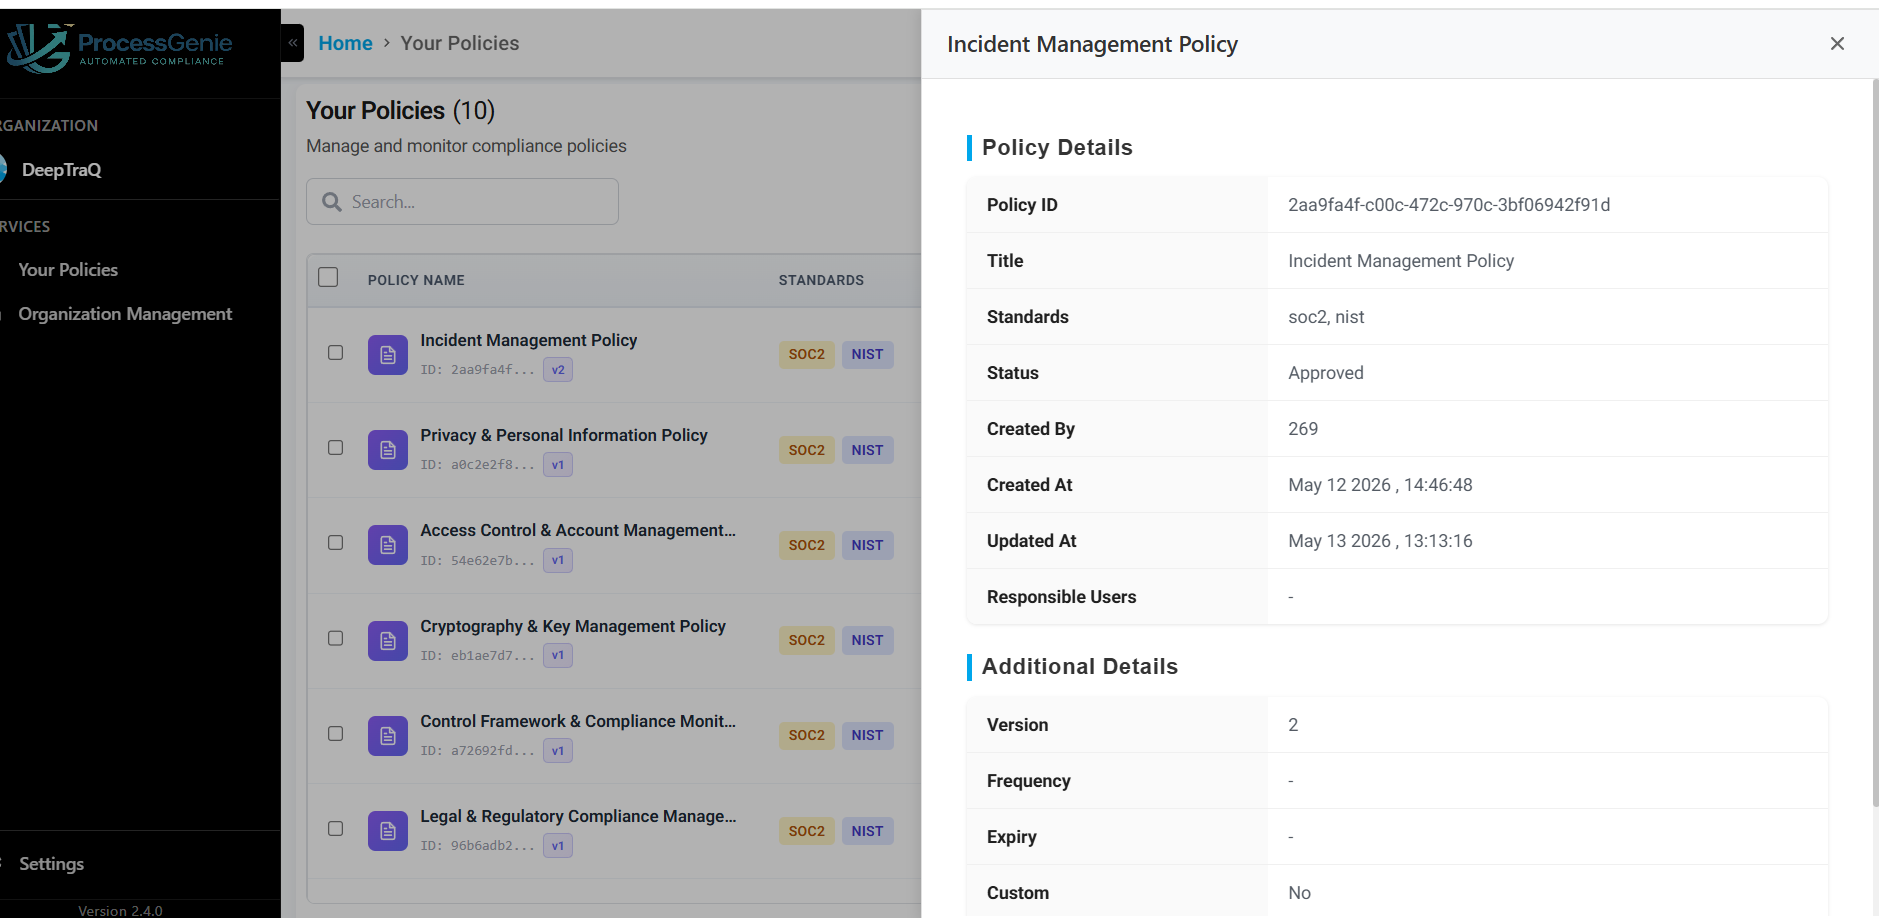Check the Incident Management Policy checkbox

click(336, 352)
